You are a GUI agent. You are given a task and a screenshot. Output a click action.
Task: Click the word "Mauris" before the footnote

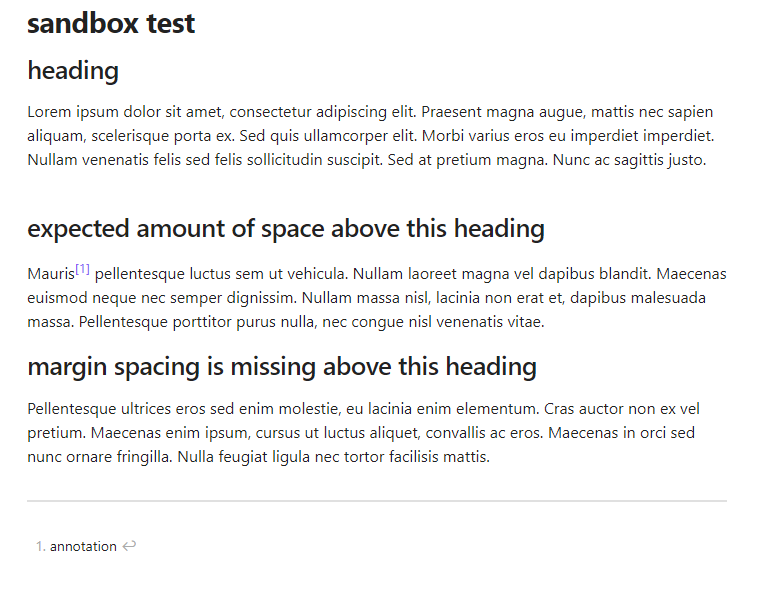point(51,274)
